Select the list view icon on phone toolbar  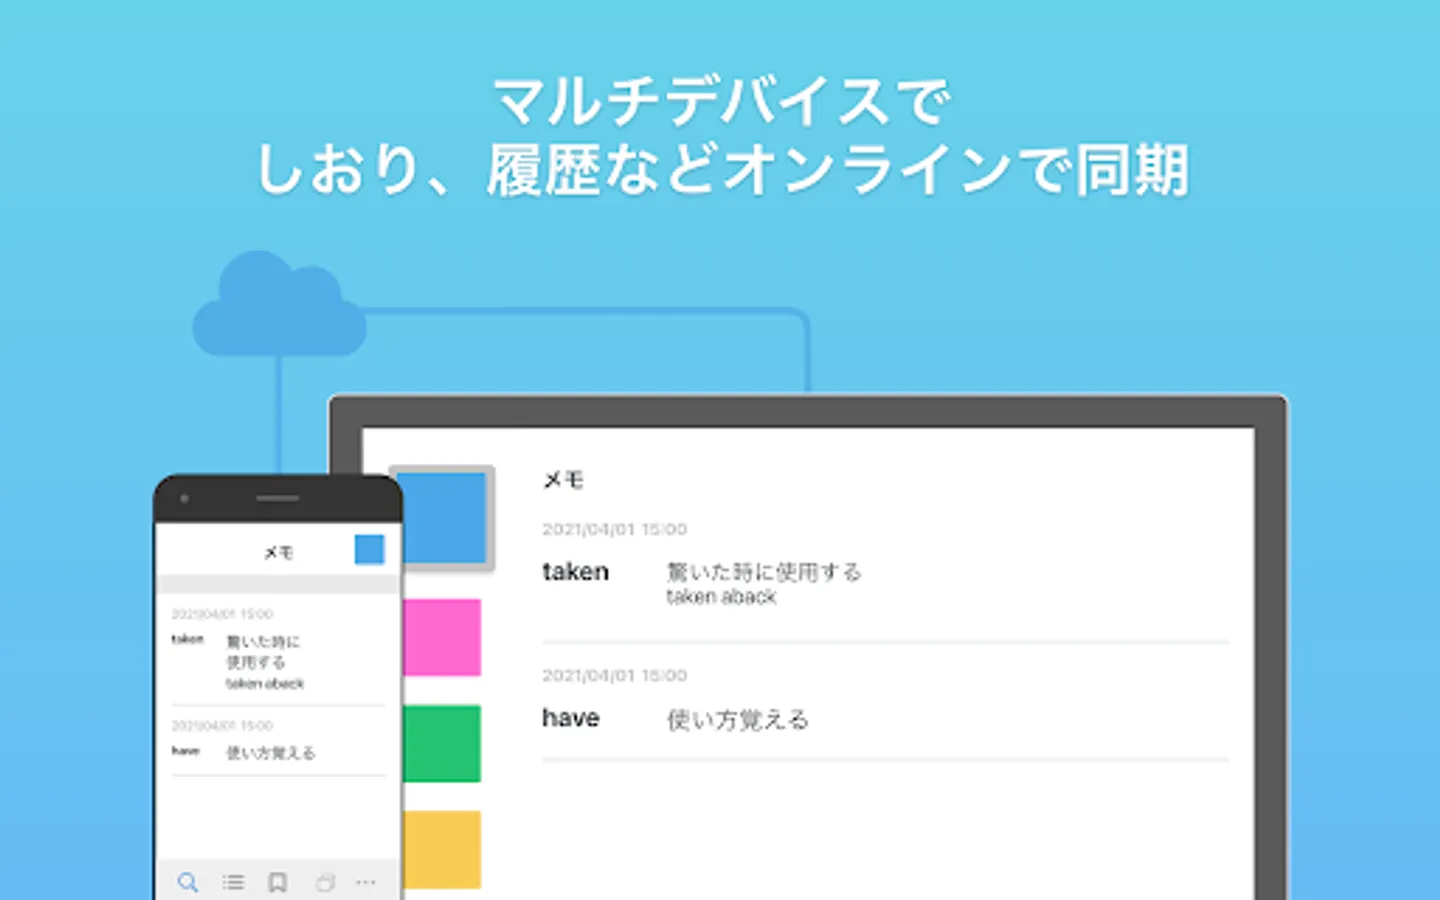click(233, 883)
